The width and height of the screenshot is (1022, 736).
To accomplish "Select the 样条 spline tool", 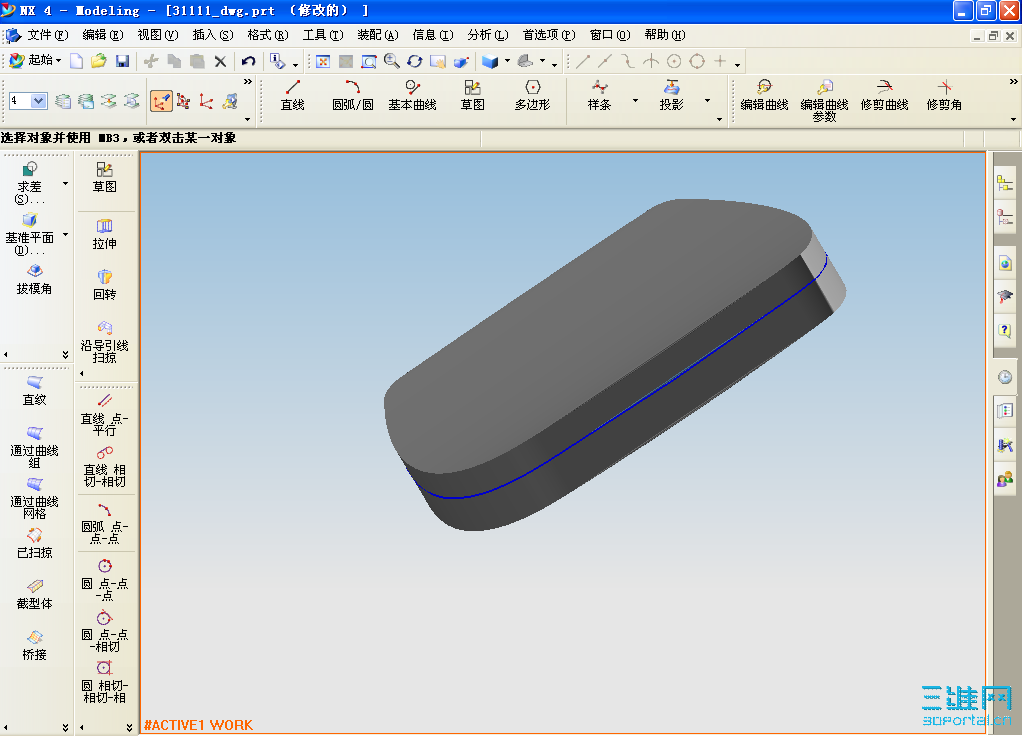I will click(599, 95).
